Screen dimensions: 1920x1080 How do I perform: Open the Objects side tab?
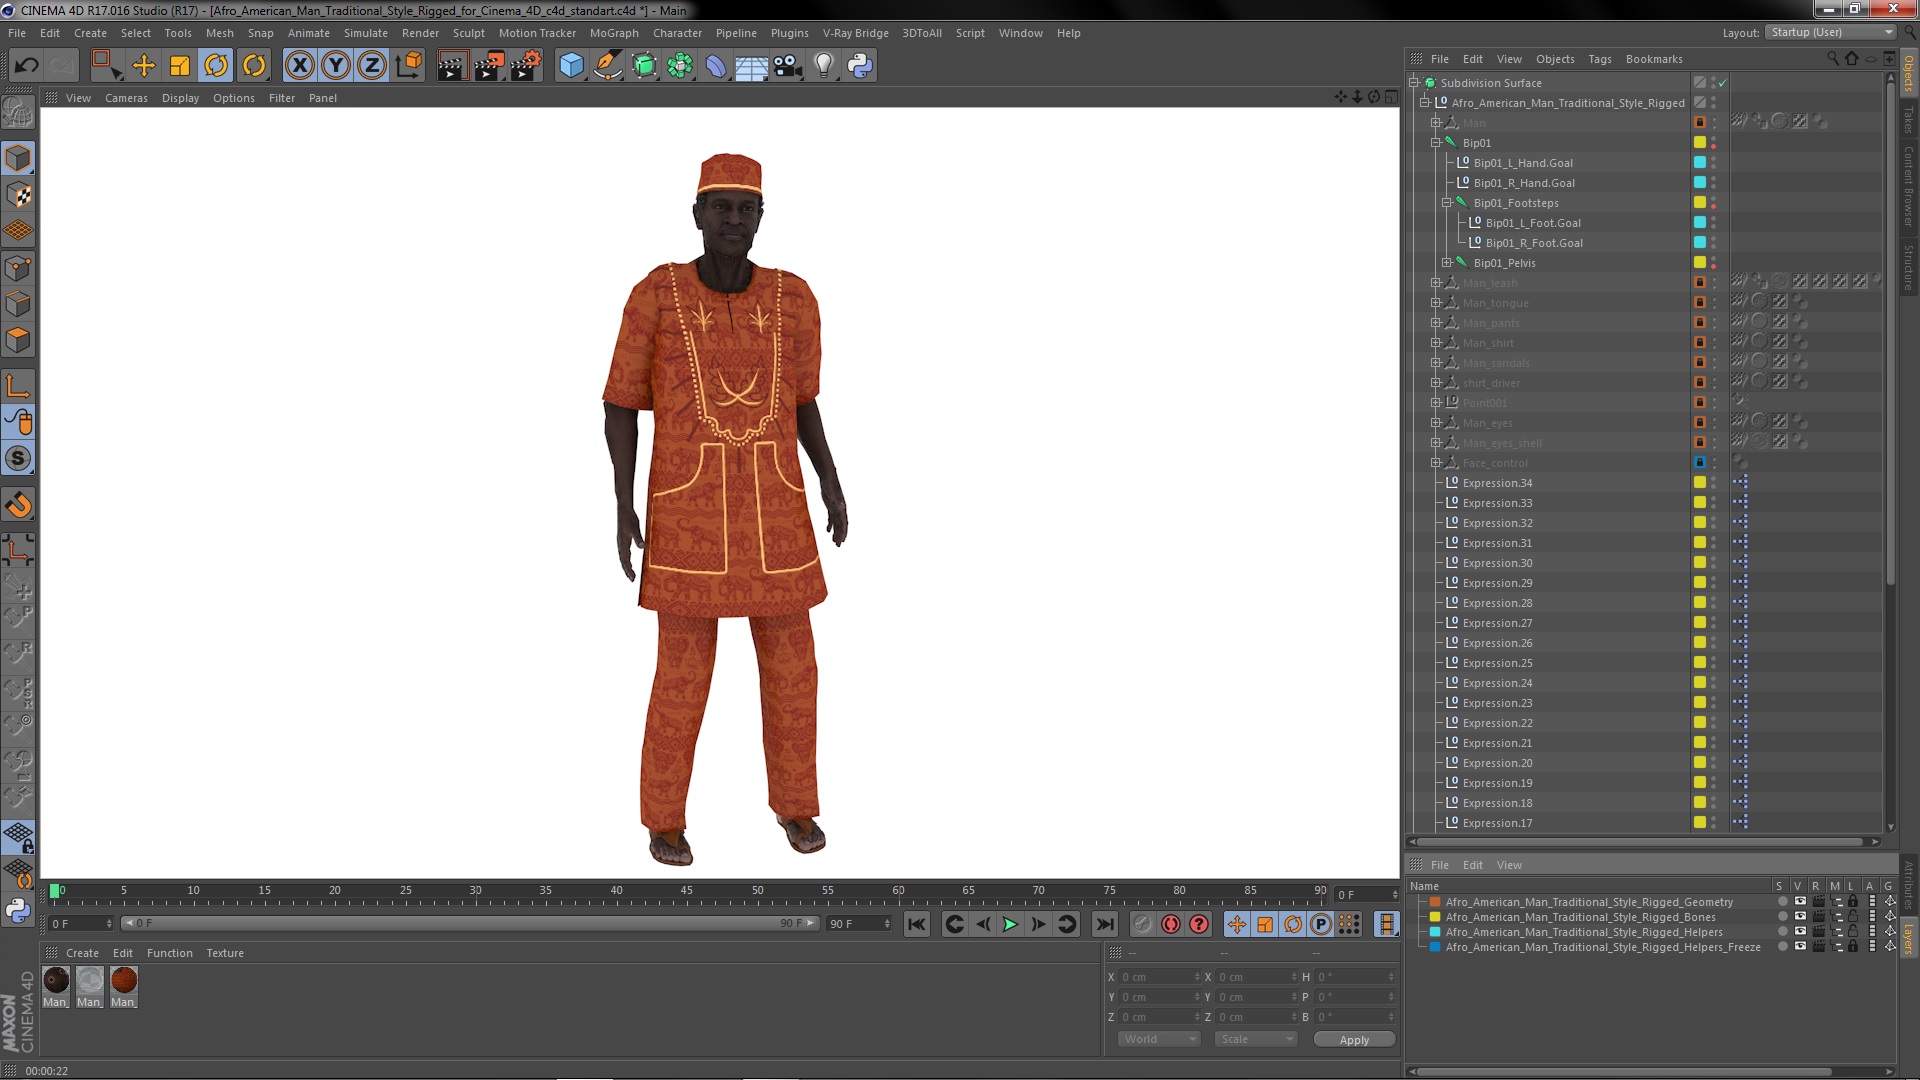tap(1909, 73)
